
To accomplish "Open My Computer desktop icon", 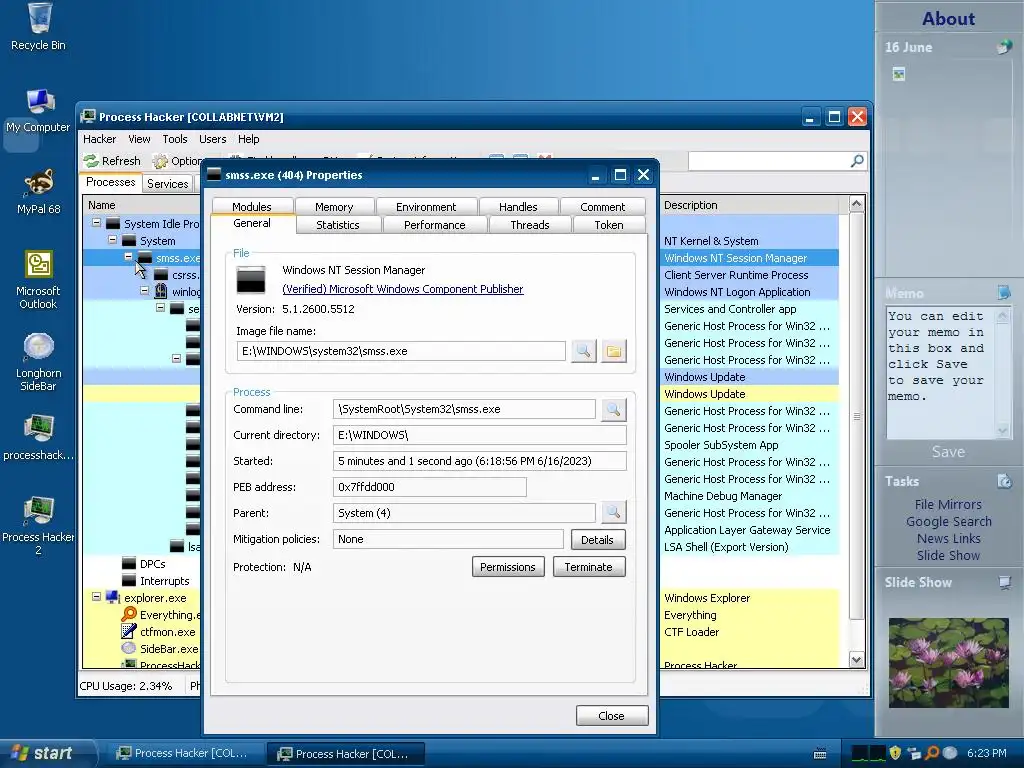I will click(39, 110).
